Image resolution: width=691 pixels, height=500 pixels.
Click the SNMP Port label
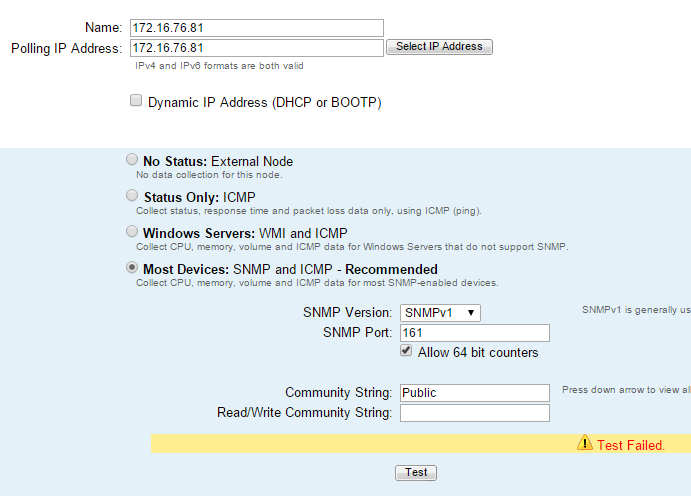357,332
